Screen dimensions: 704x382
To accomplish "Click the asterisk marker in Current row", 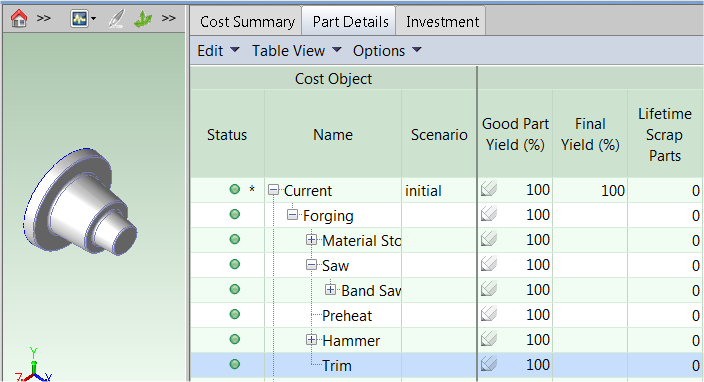I will [x=252, y=189].
